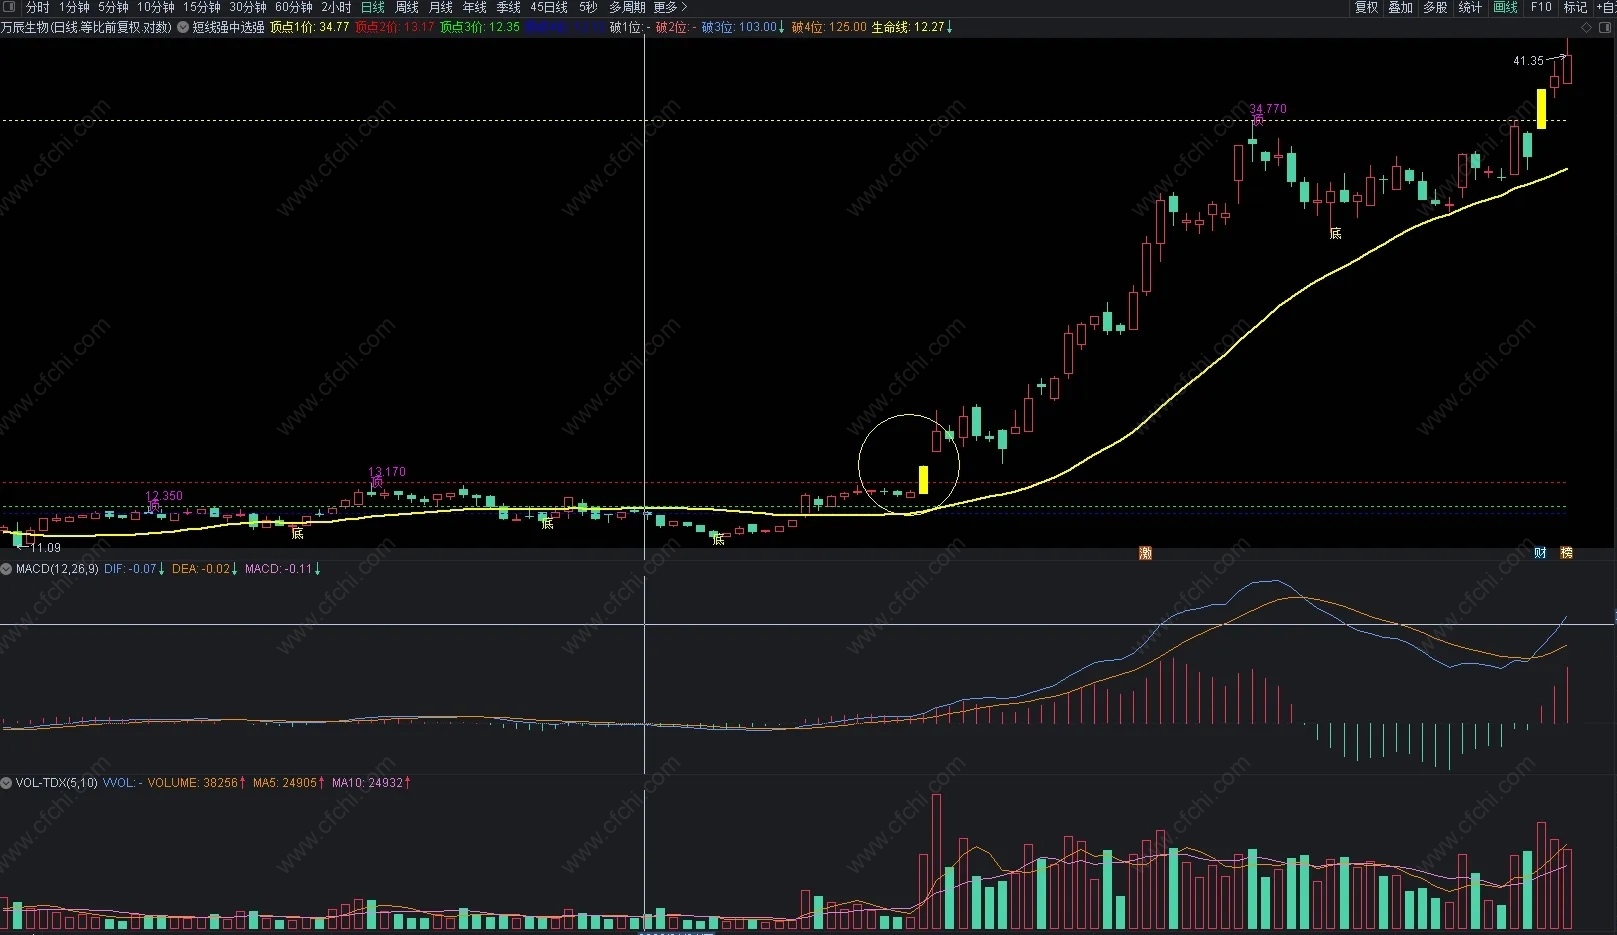
Task: Click the 底 marker under the 34.770 pullback
Action: tap(1335, 234)
